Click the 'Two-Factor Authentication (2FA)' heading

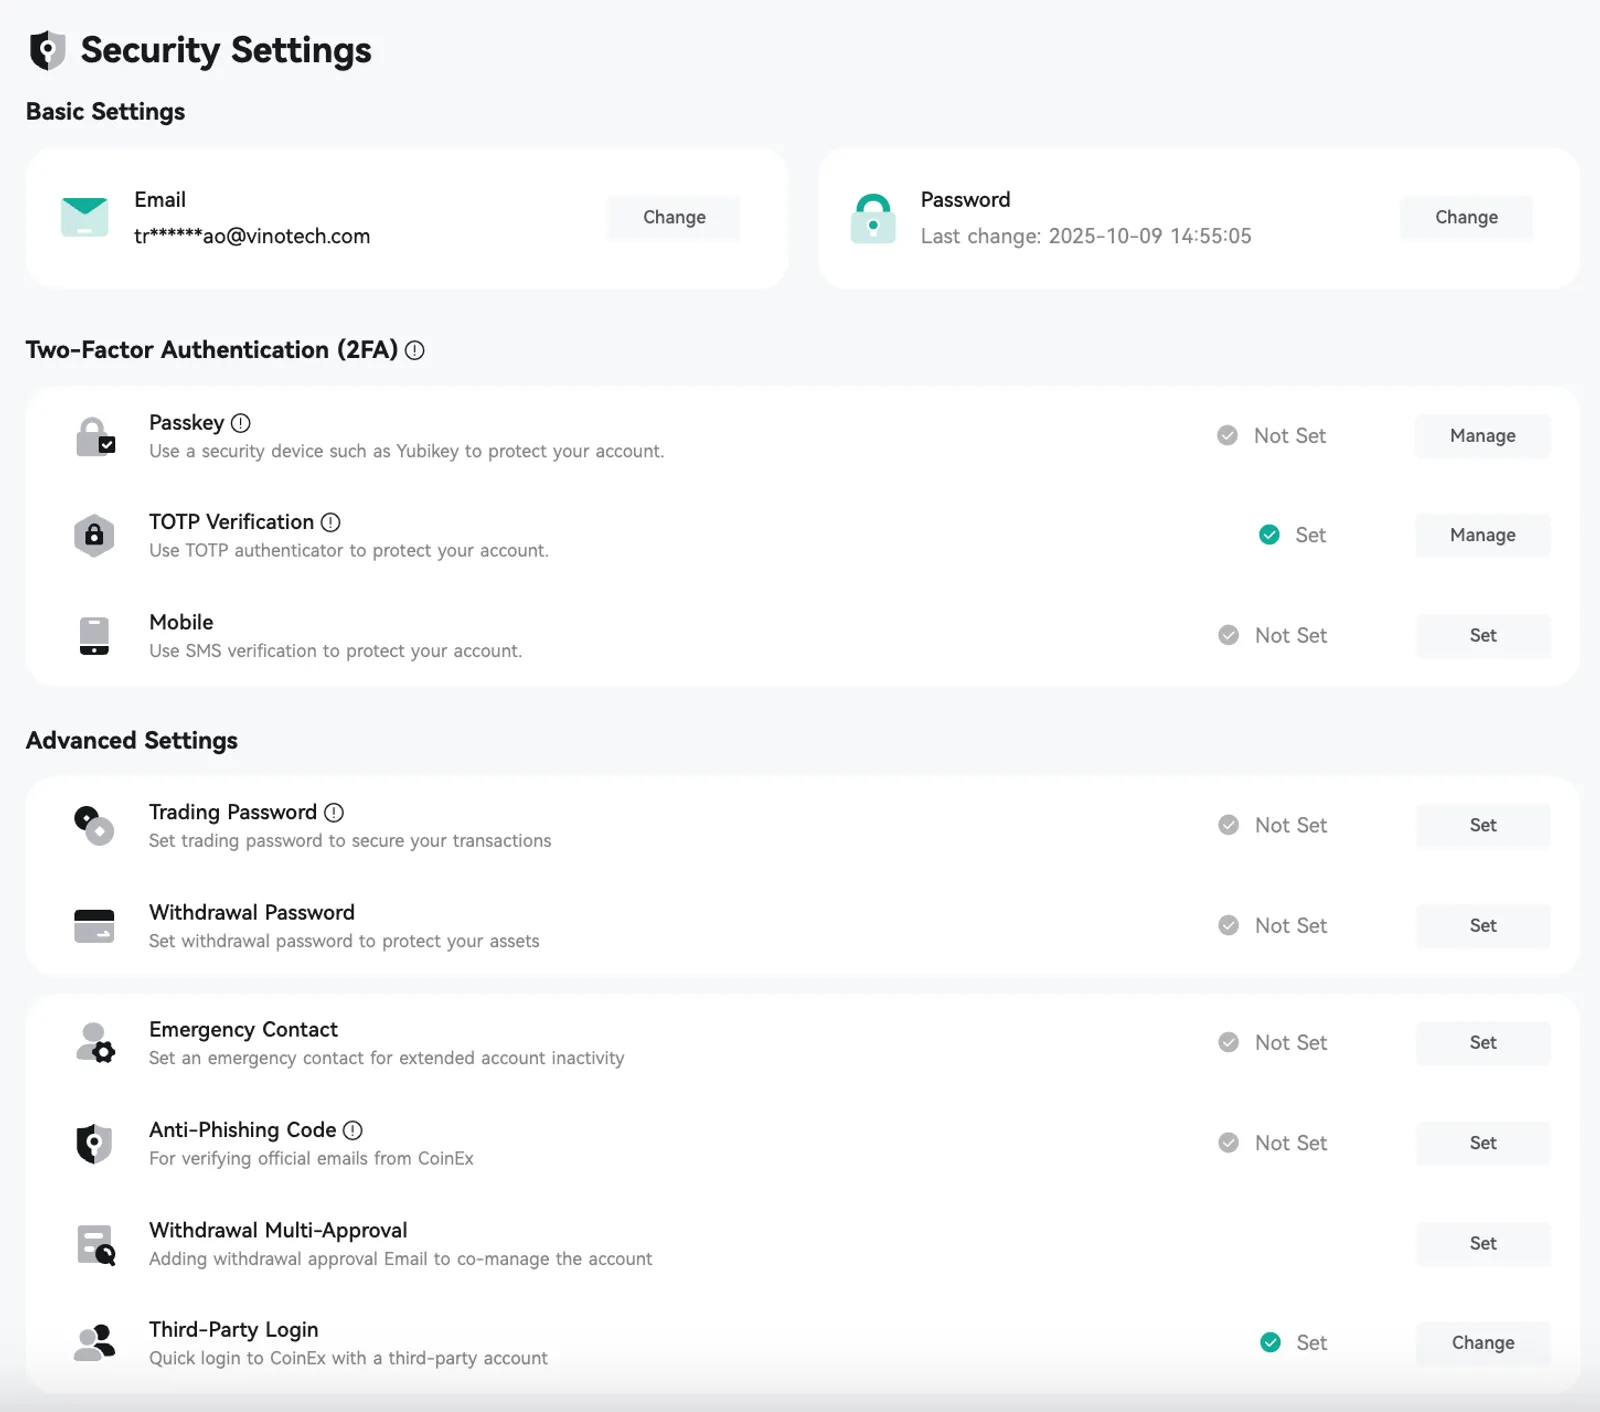tap(212, 350)
